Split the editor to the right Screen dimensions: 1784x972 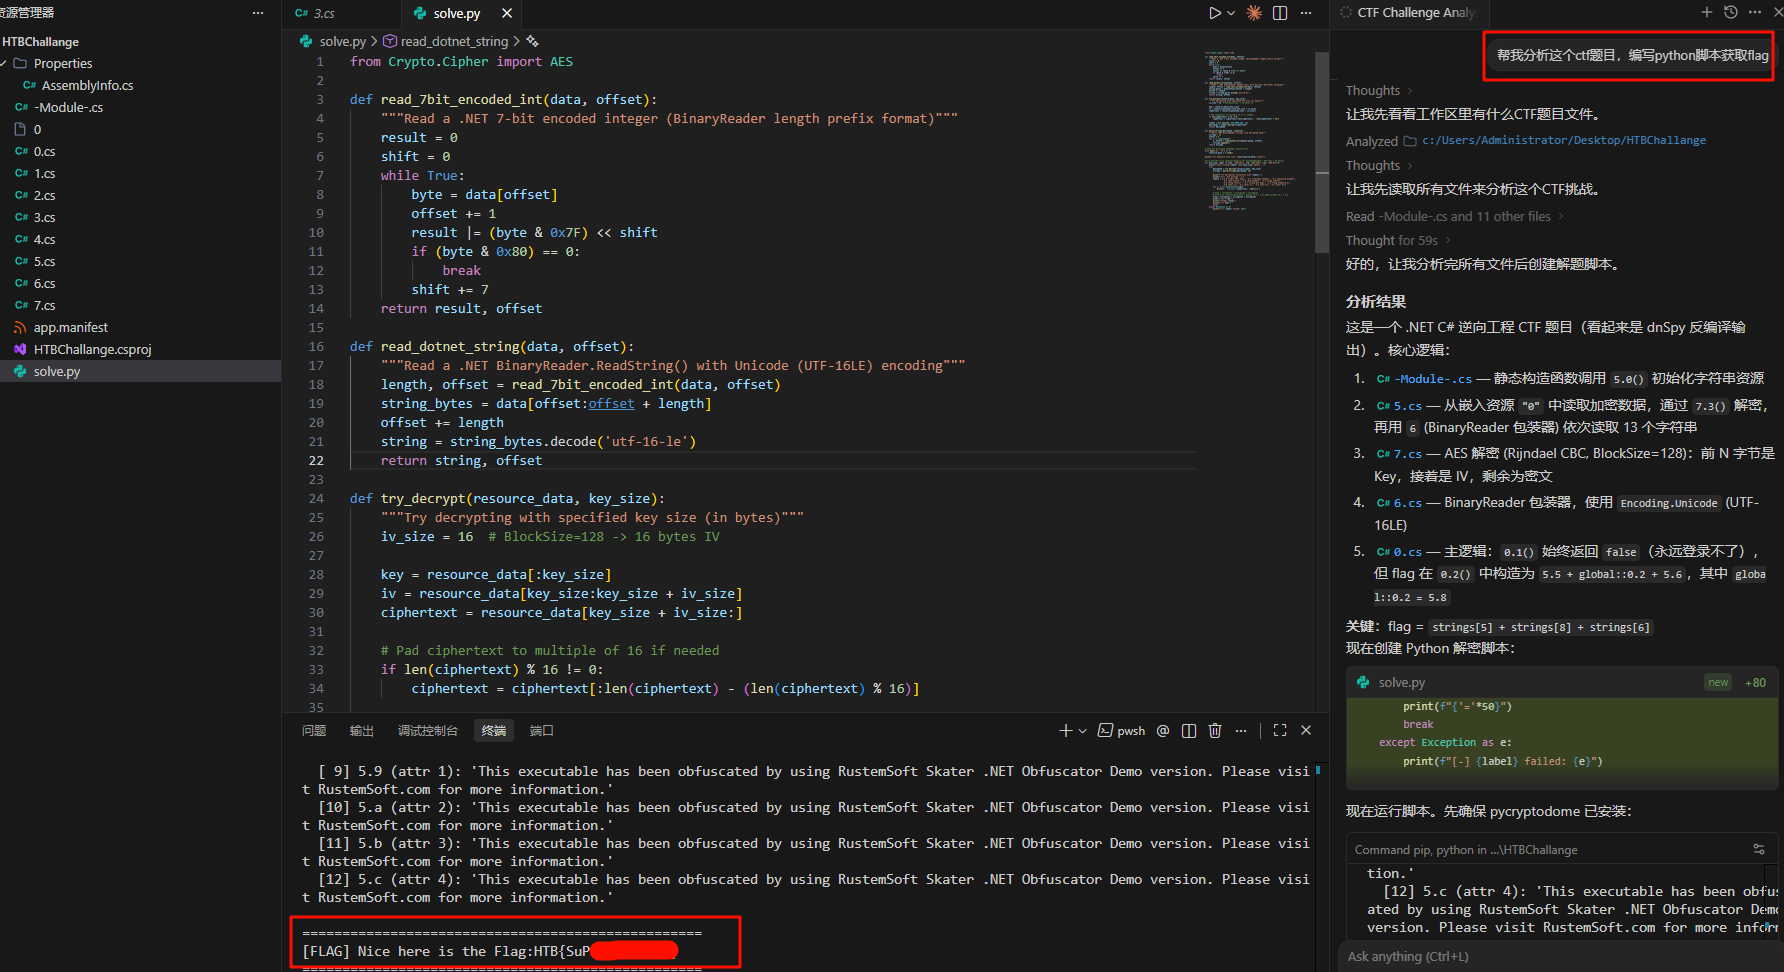(x=1280, y=13)
